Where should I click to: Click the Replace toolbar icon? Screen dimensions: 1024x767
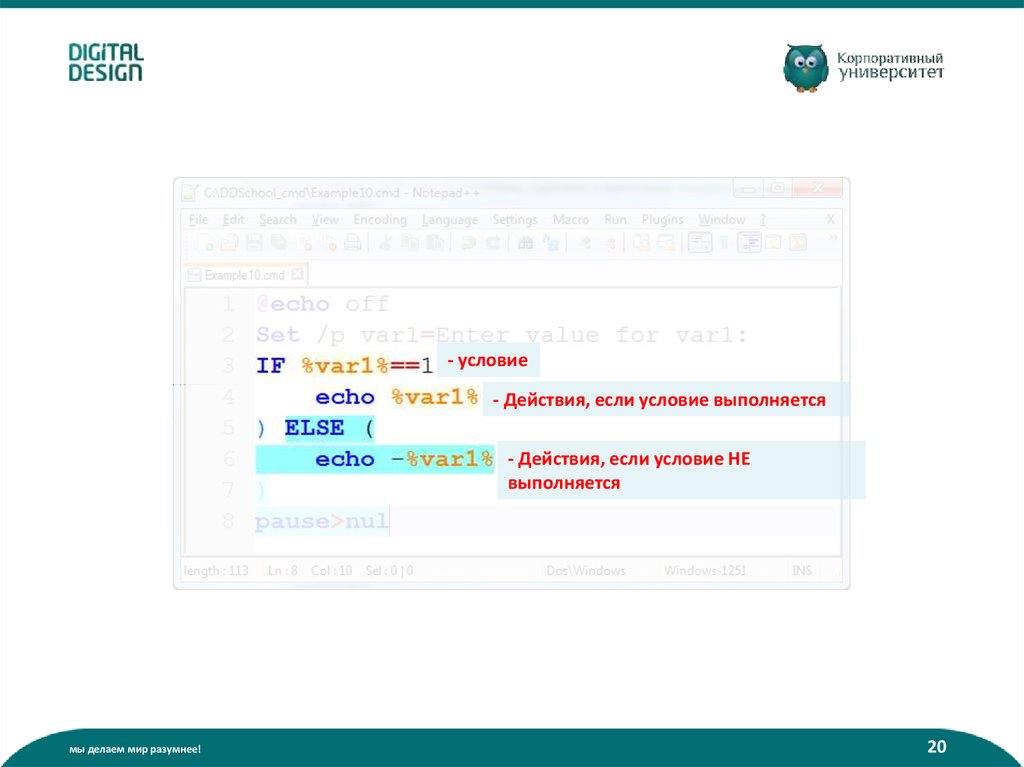[x=551, y=243]
